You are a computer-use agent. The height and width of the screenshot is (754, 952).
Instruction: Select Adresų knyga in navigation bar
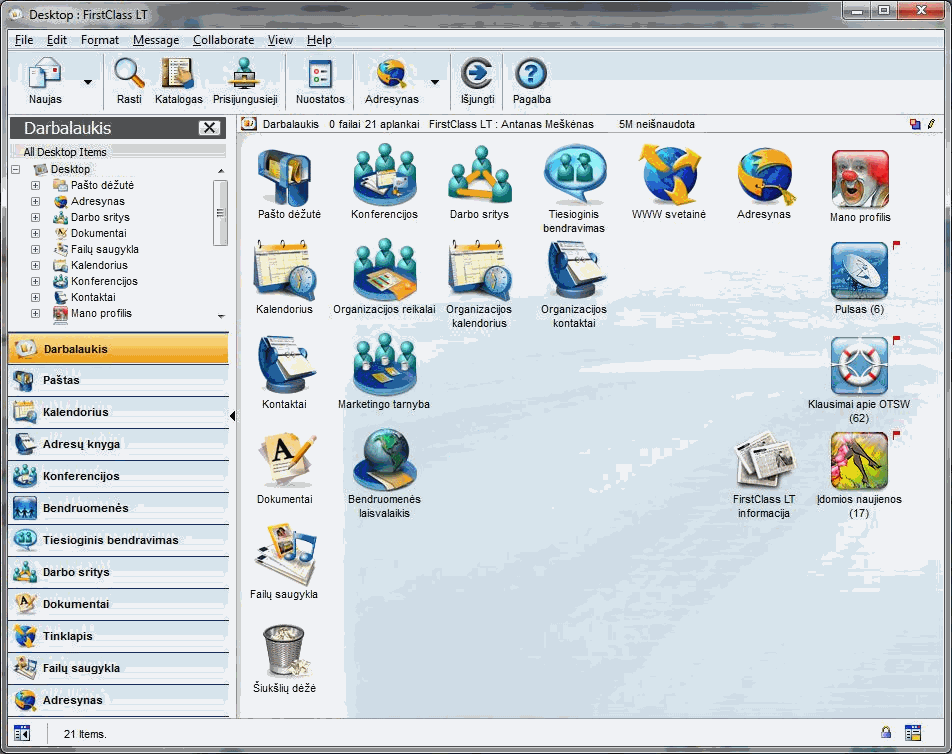coord(118,444)
